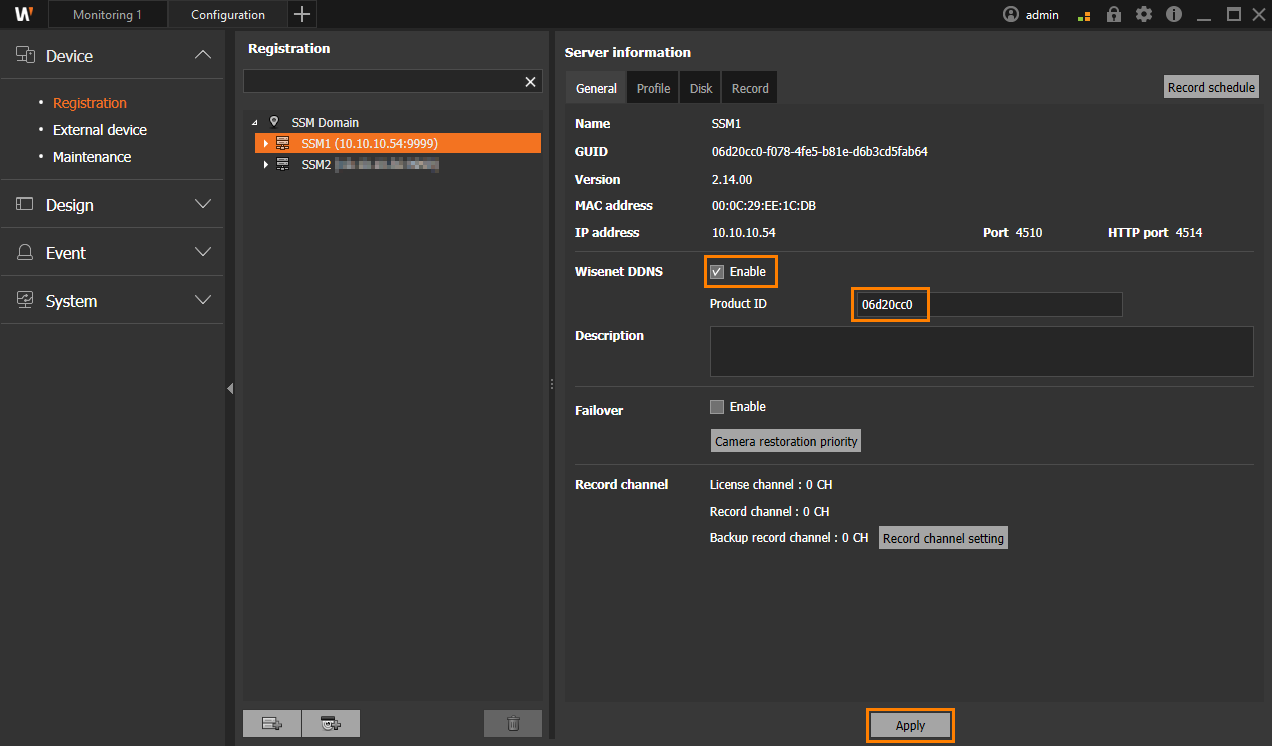The width and height of the screenshot is (1272, 746).
Task: Open the green-orange status squares indicator
Action: point(1084,16)
